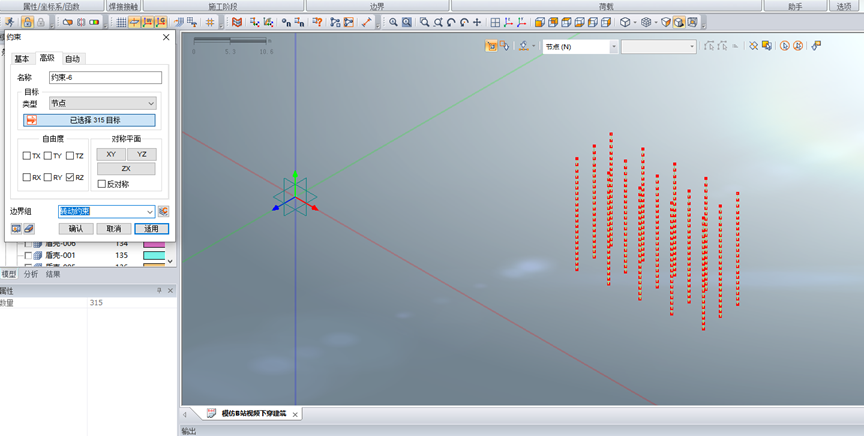
Task: Apply the XY symmetry plane
Action: click(111, 154)
